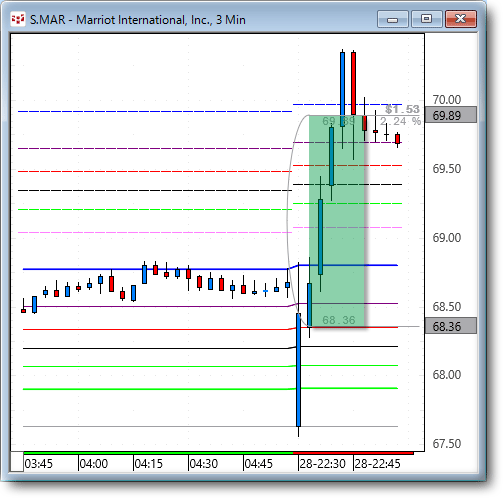This screenshot has height=499, width=504.
Task: Click the chart application icon in title bar
Action: click(17, 20)
